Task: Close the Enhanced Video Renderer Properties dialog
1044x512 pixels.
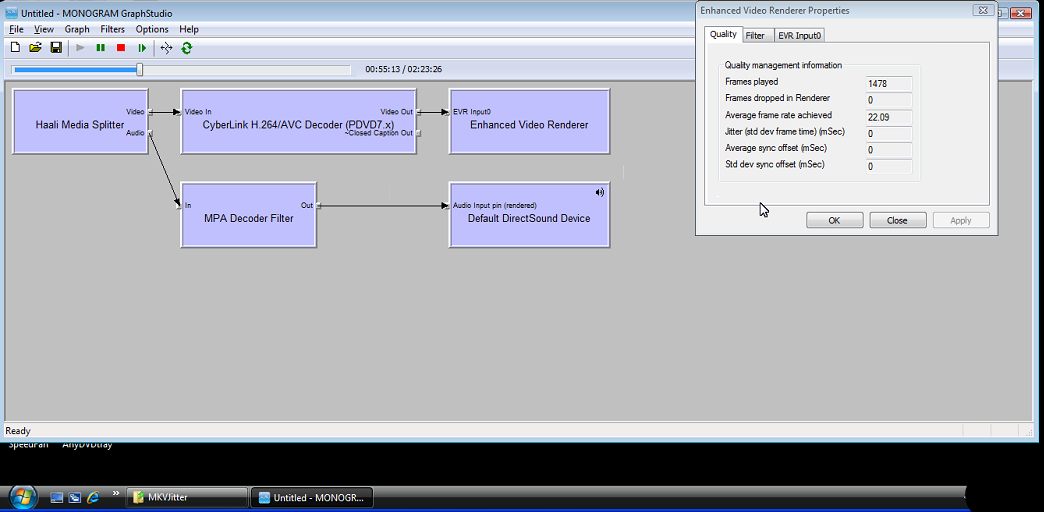Action: click(x=982, y=10)
